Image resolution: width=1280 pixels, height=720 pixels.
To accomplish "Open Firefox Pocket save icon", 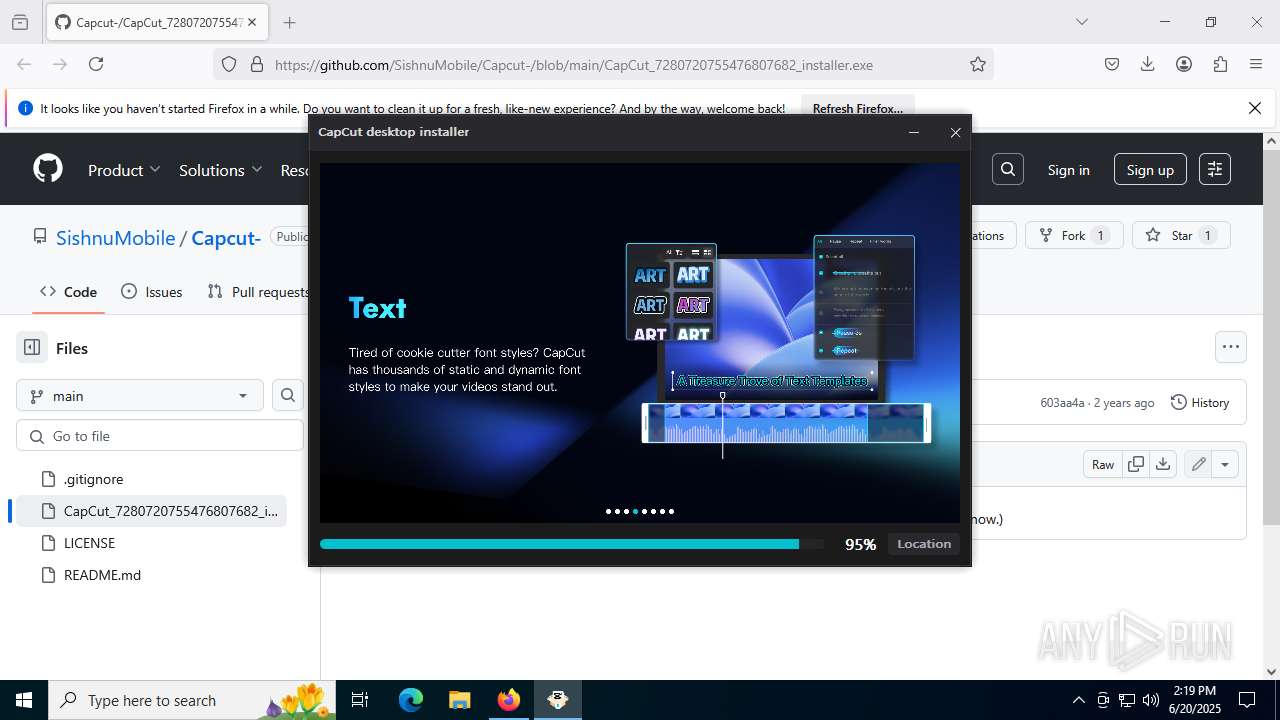I will tap(1112, 64).
